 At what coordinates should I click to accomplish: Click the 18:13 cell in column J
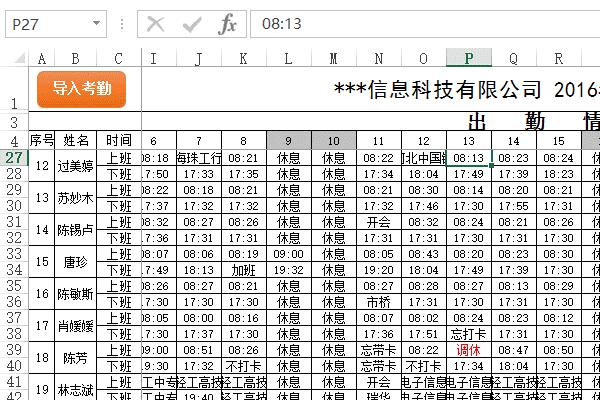tap(199, 270)
